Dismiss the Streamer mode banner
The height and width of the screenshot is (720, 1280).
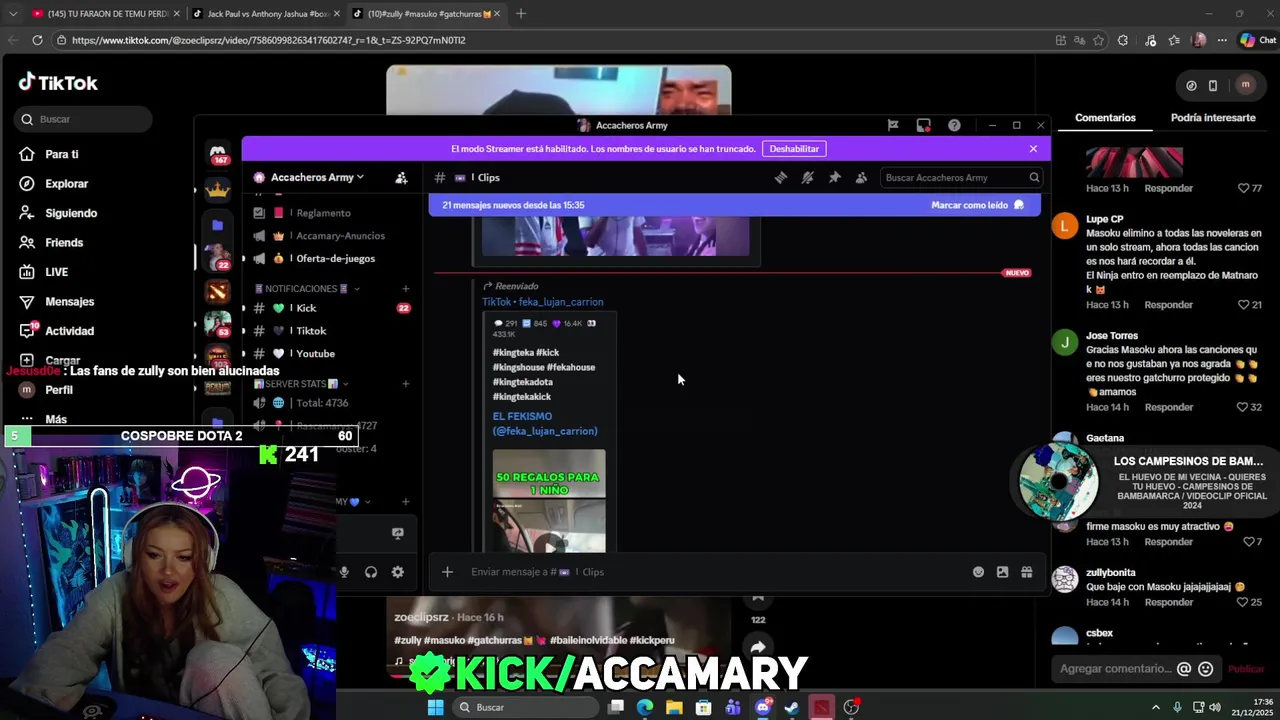(1033, 148)
